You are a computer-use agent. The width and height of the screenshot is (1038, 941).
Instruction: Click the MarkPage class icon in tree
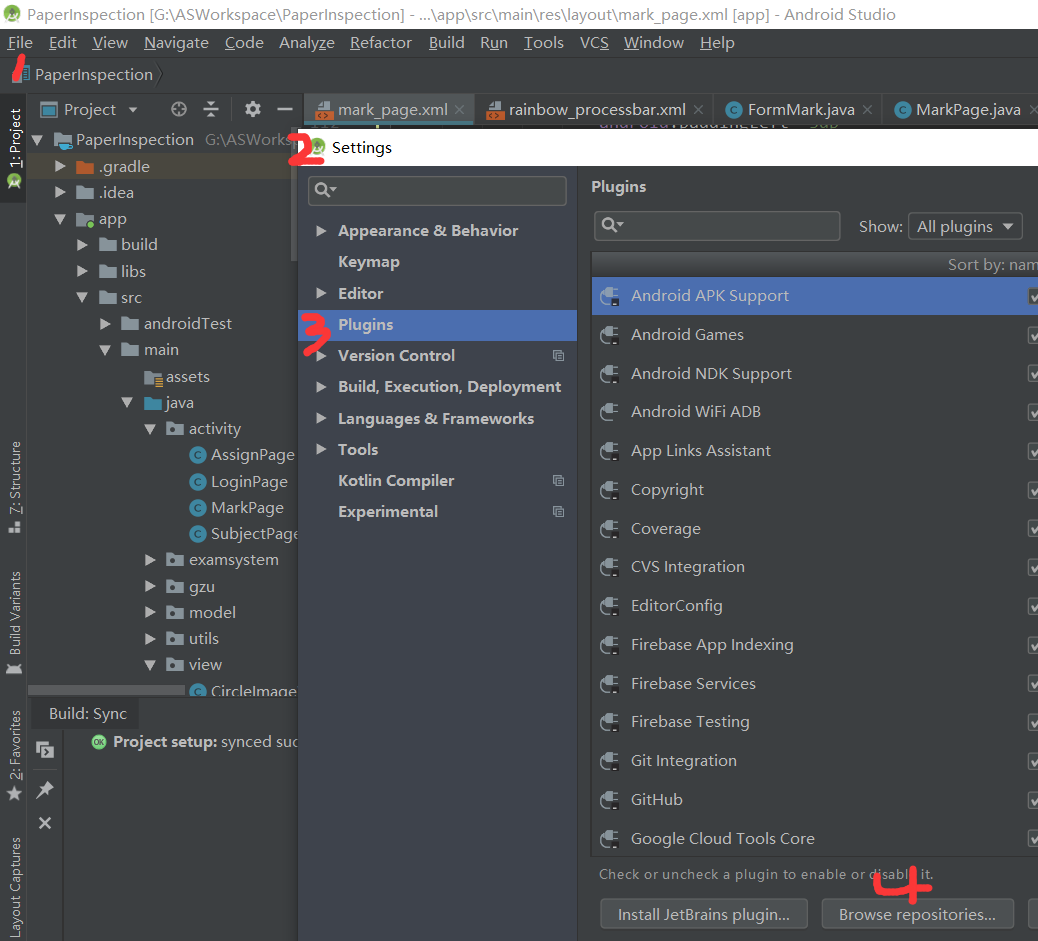pyautogui.click(x=197, y=508)
